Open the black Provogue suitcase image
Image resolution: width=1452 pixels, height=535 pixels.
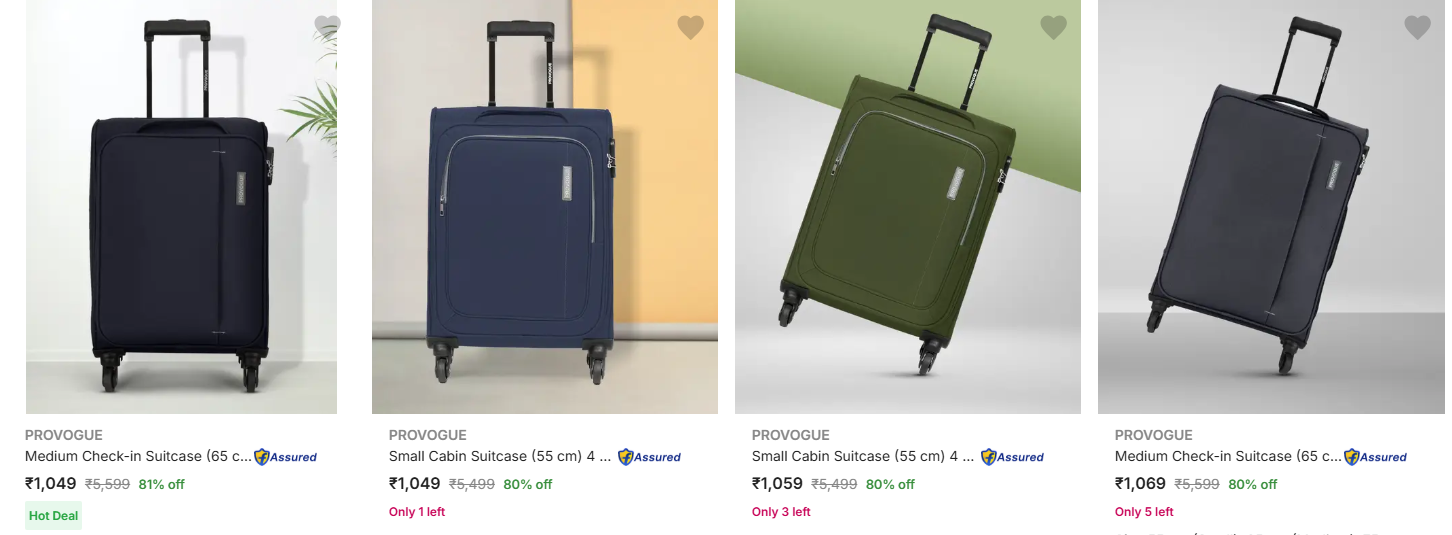pyautogui.click(x=181, y=210)
